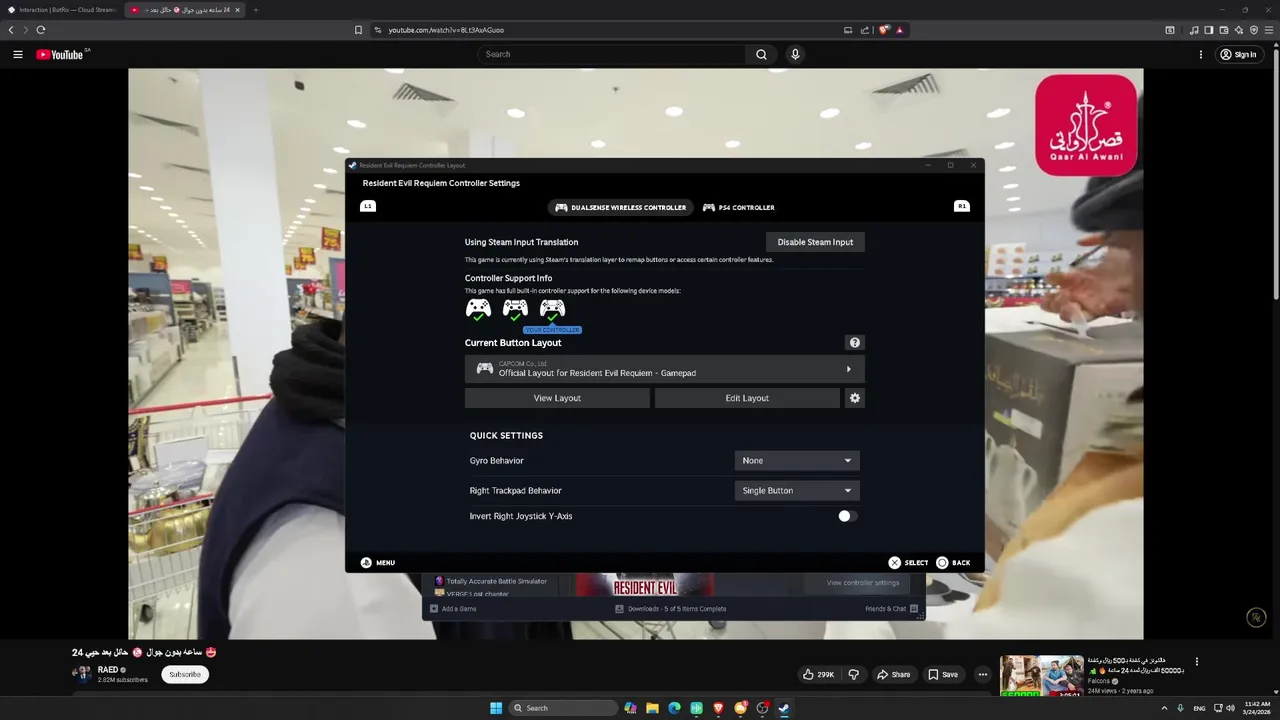Open layout options gear icon
This screenshot has width=1280, height=720.
(x=854, y=398)
